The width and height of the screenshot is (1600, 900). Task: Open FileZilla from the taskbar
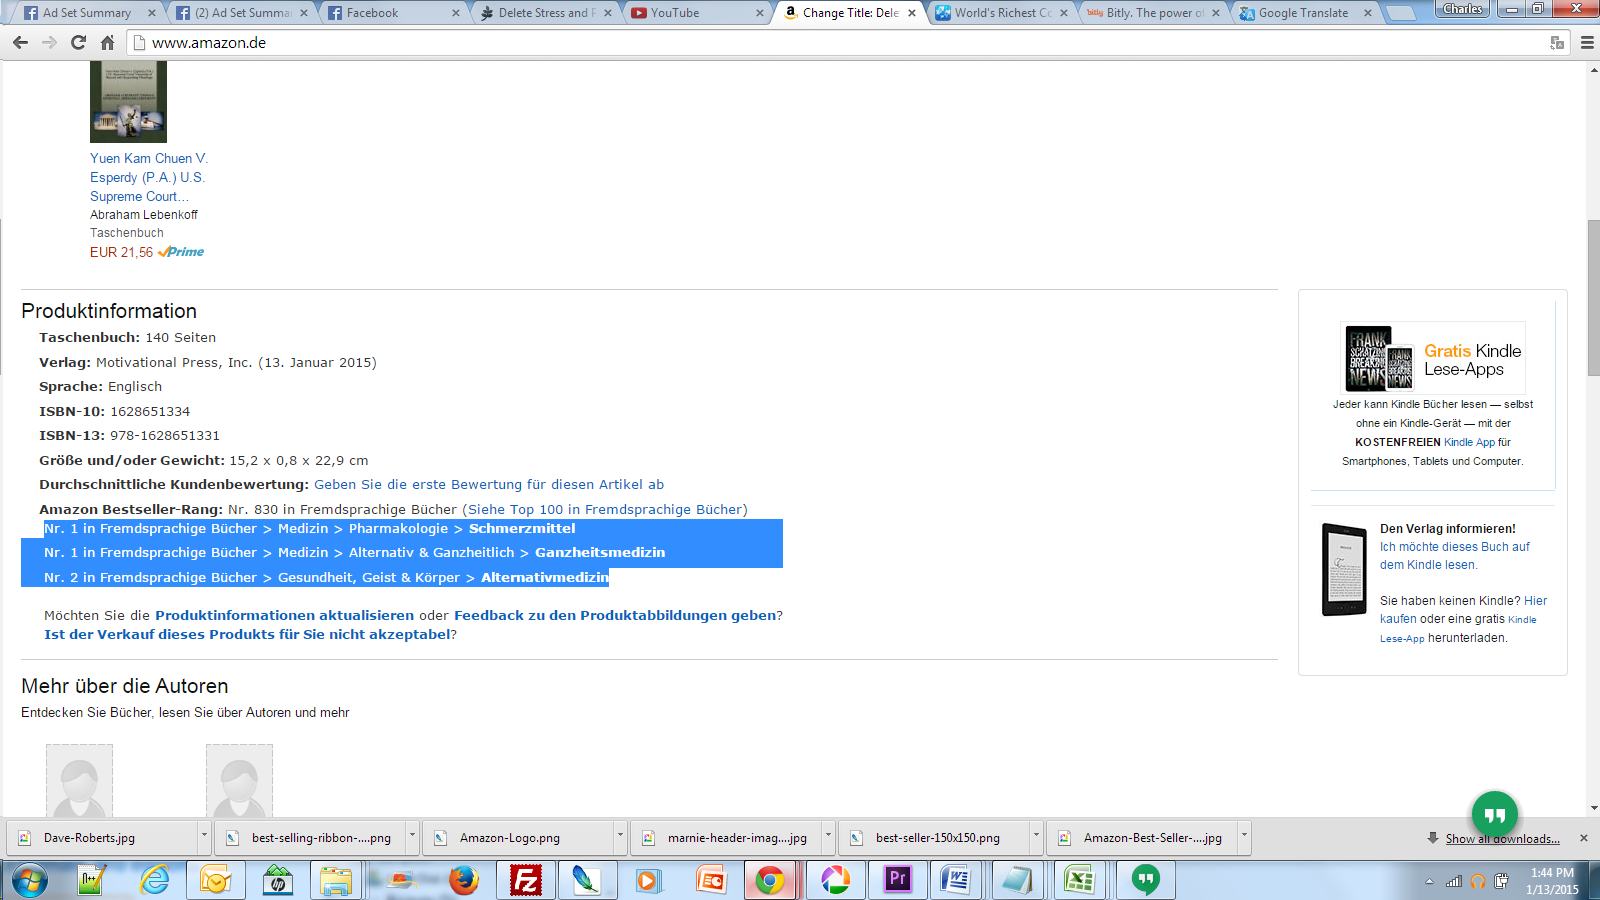(525, 880)
